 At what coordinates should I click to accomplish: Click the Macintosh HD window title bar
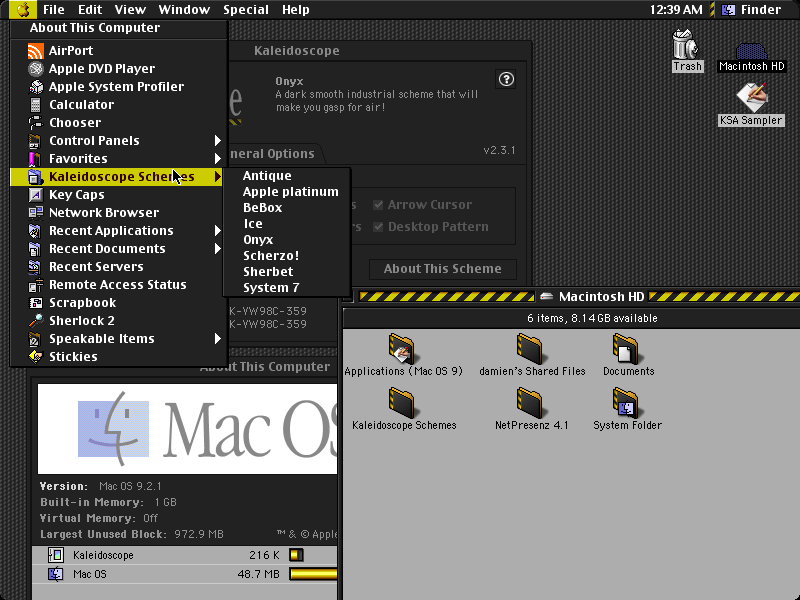click(571, 296)
